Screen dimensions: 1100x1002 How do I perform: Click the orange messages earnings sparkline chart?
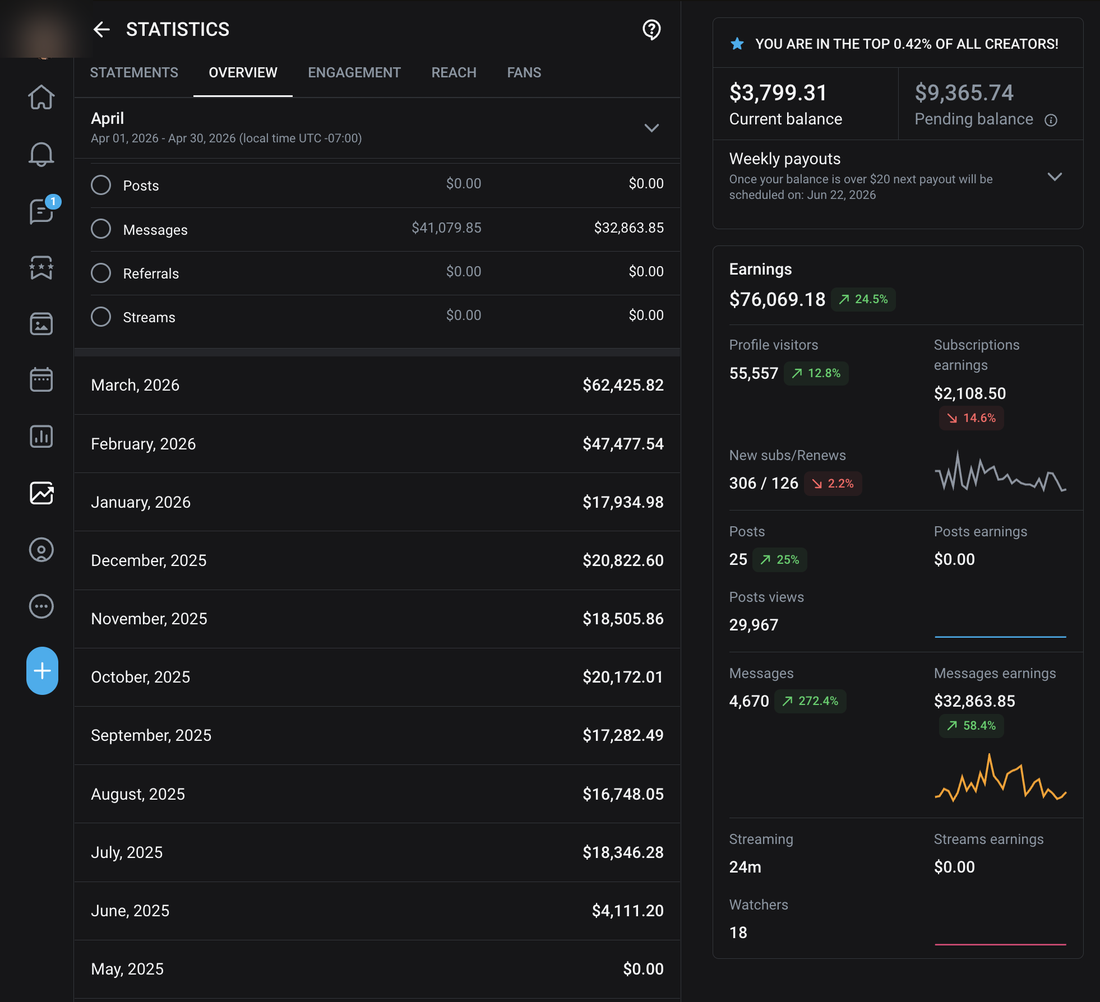click(1000, 777)
